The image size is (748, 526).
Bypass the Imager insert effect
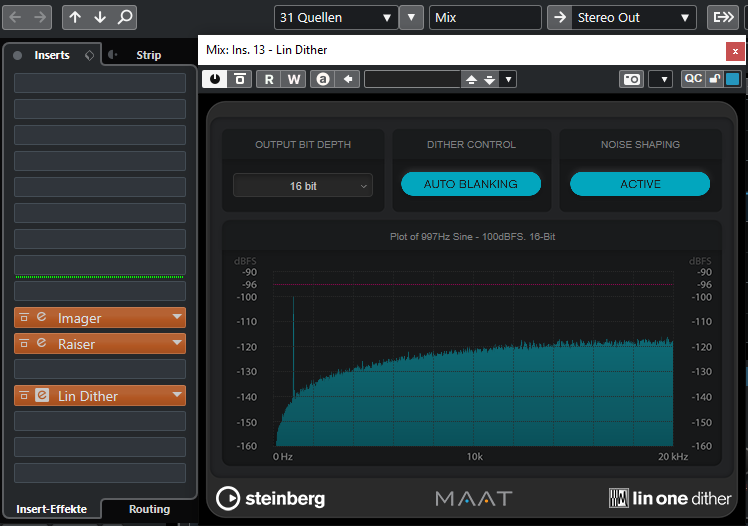(x=23, y=318)
